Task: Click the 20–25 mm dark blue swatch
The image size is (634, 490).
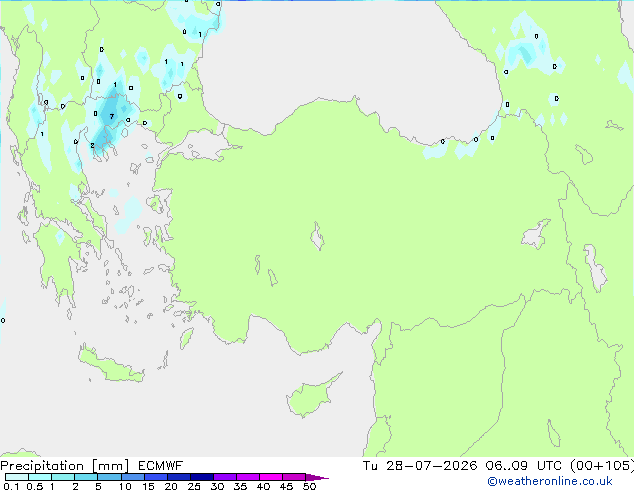Action: (179, 477)
